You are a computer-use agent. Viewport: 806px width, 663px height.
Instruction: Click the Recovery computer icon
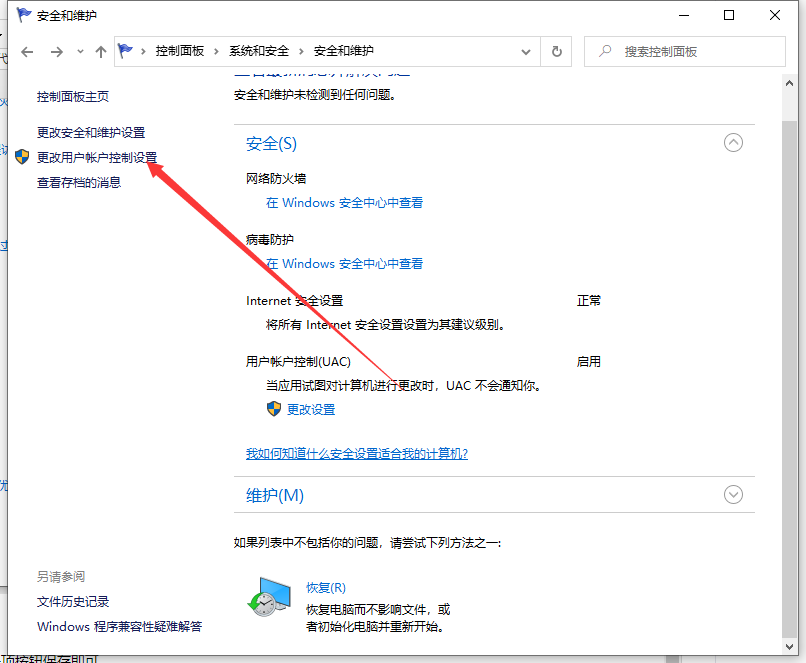tap(268, 598)
